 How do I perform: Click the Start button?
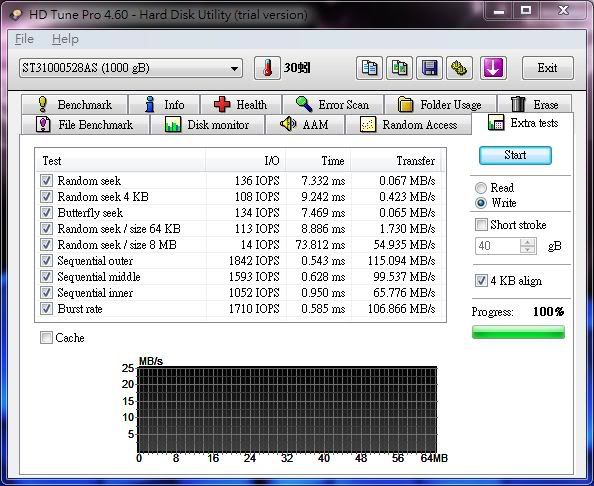click(515, 155)
